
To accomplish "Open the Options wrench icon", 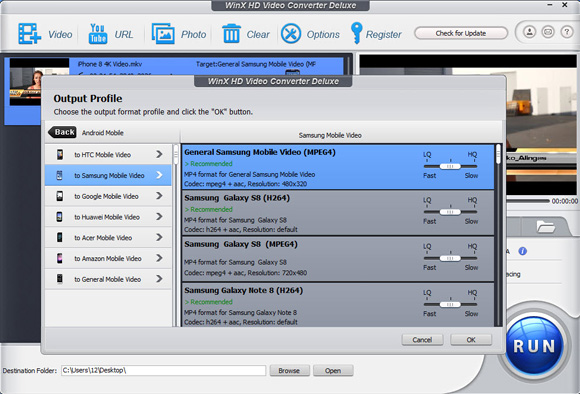I will 291,34.
